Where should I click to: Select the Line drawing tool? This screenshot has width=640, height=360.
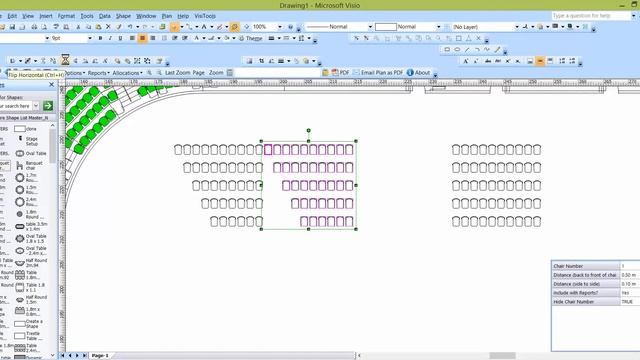[x=467, y=49]
